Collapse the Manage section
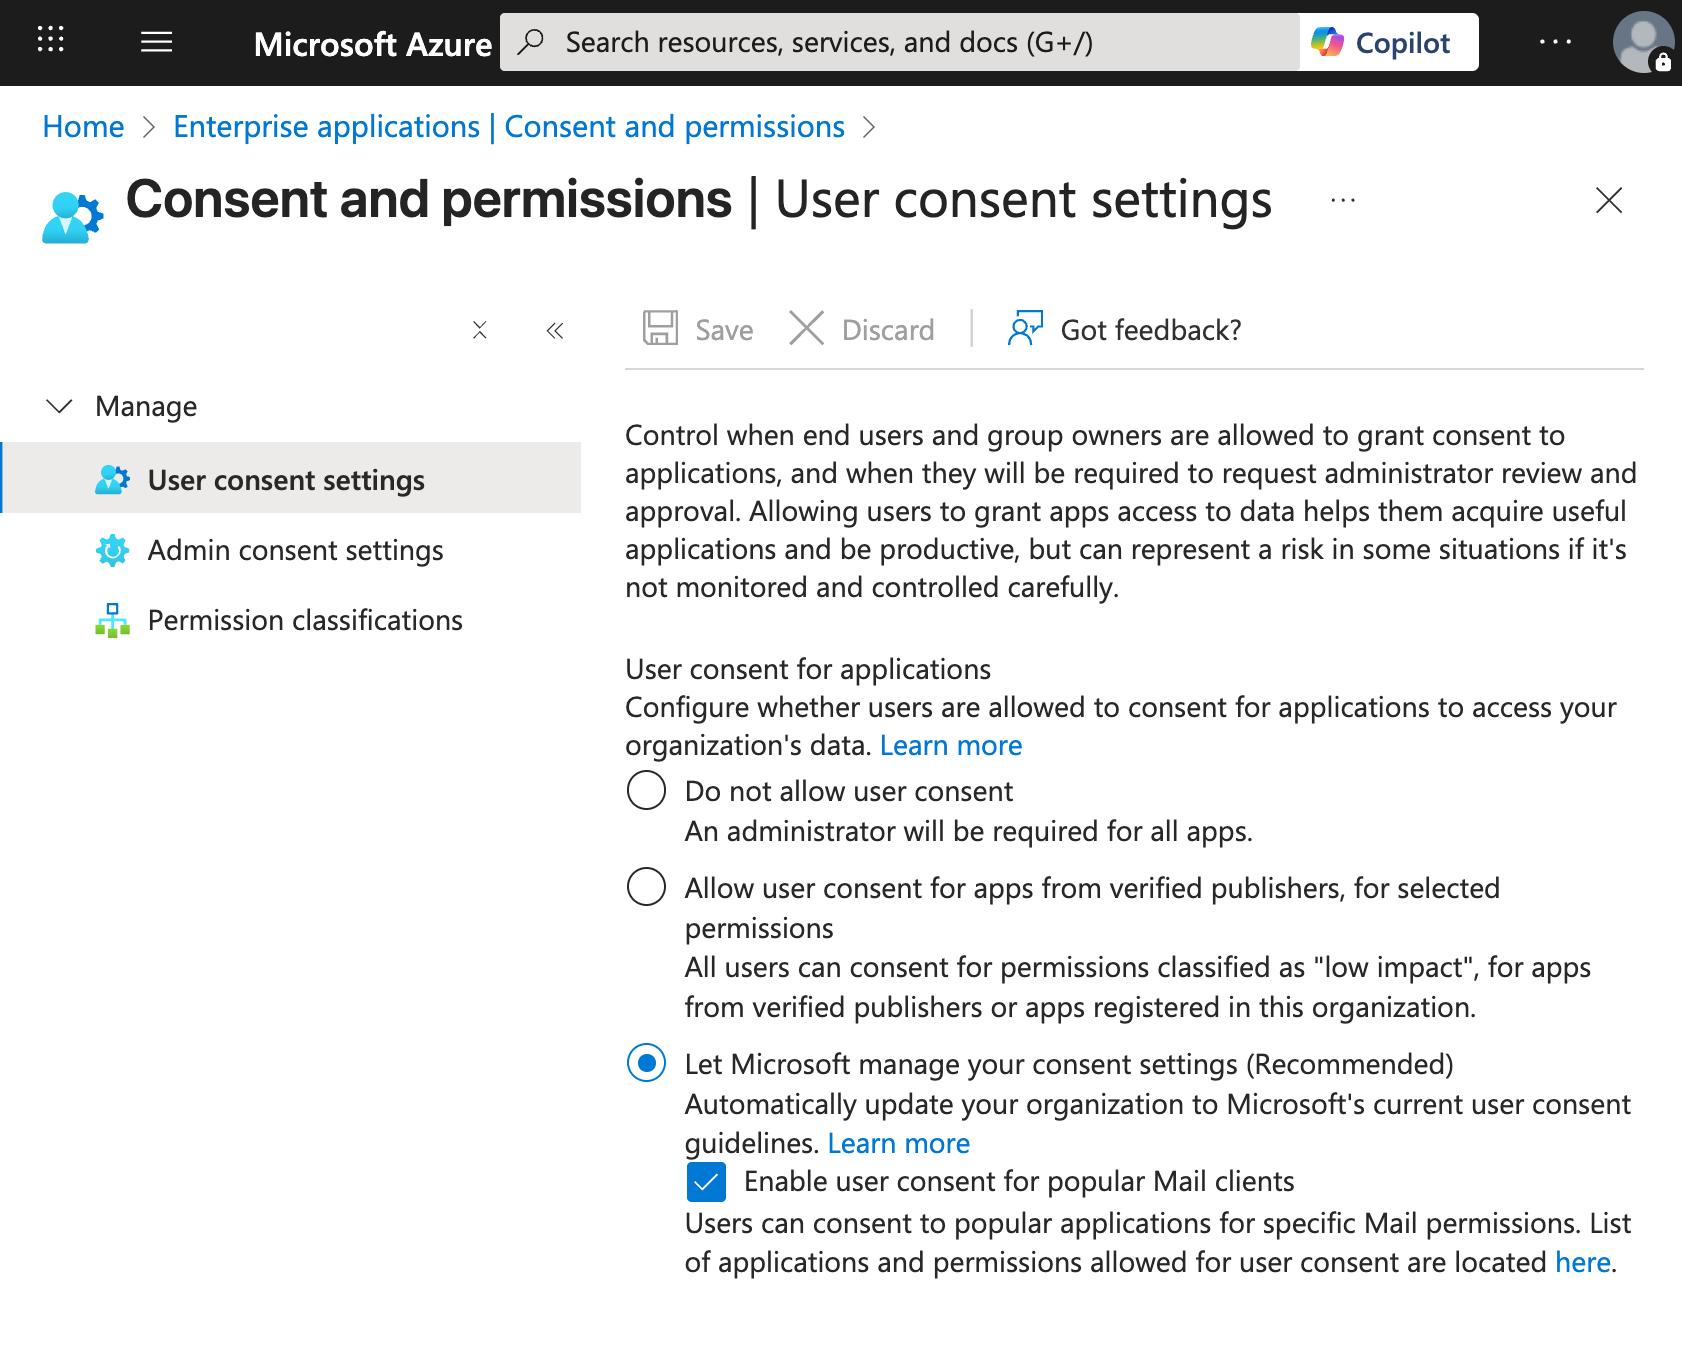The width and height of the screenshot is (1682, 1348). [59, 406]
